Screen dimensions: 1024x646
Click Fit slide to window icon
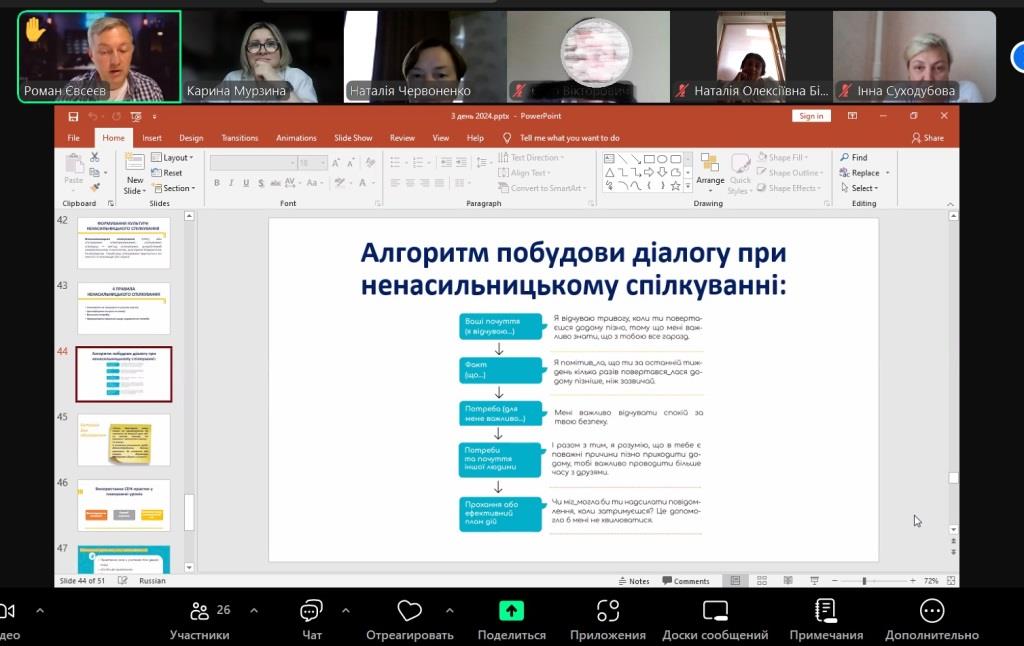951,581
